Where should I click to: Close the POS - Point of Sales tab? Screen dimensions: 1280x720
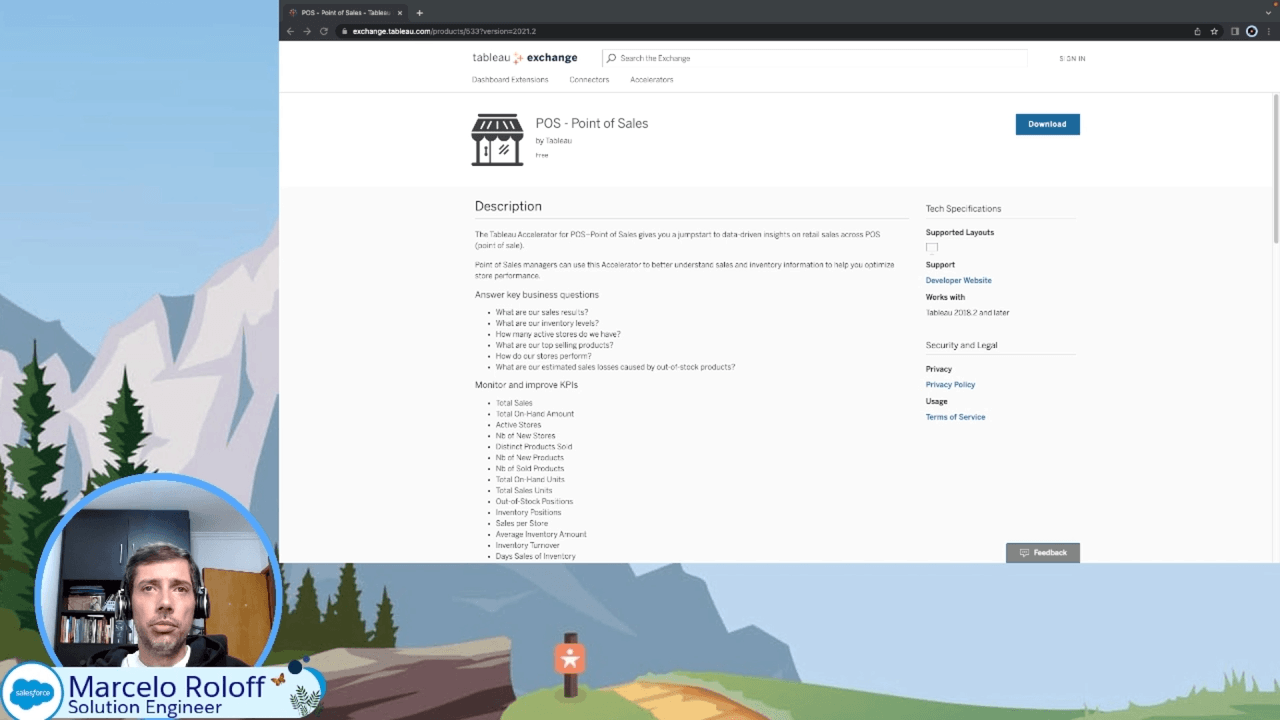(x=399, y=13)
